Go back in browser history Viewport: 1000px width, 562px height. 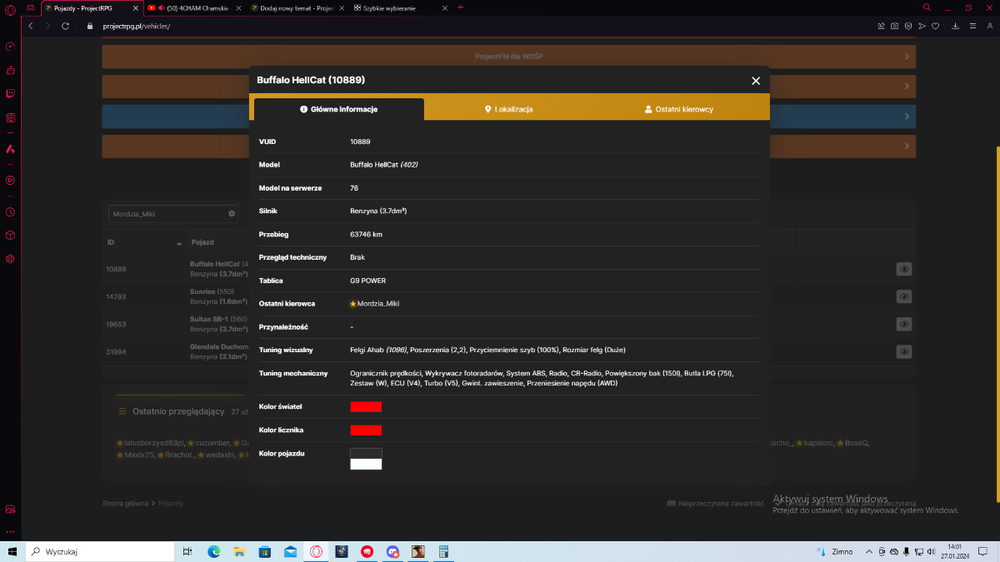pyautogui.click(x=31, y=26)
